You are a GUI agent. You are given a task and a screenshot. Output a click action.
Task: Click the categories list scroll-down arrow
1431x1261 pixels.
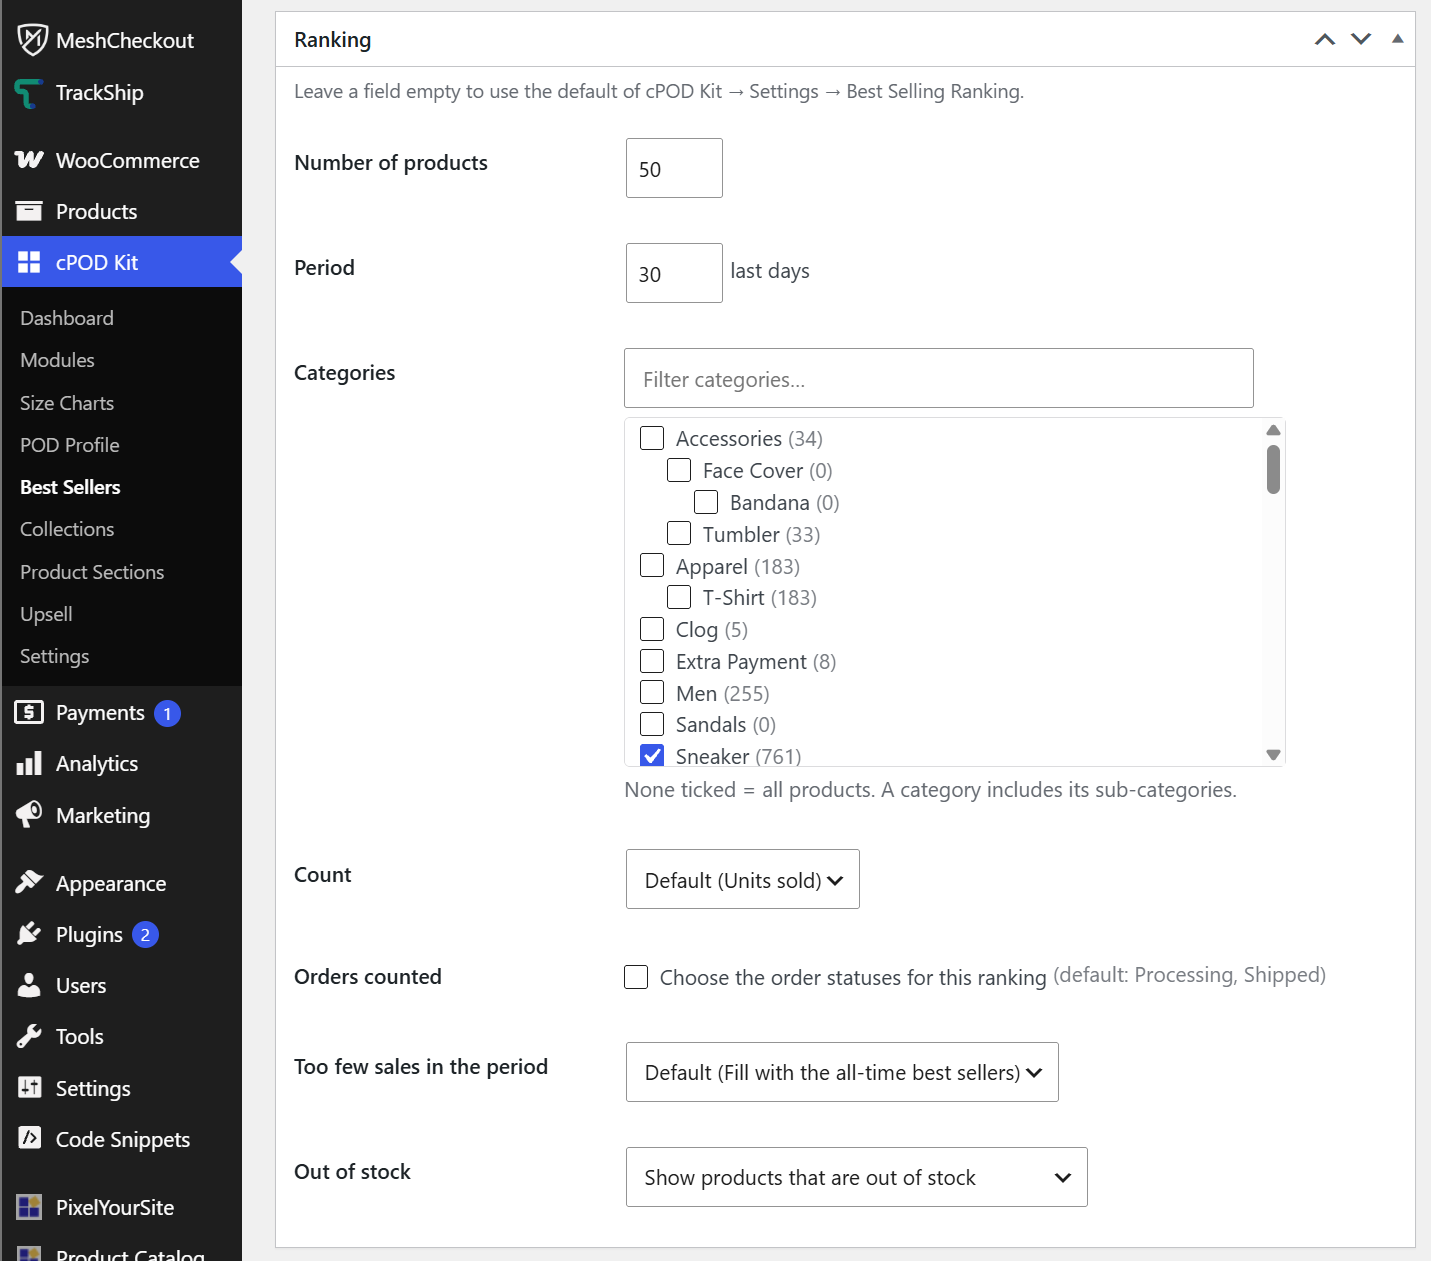click(1273, 755)
